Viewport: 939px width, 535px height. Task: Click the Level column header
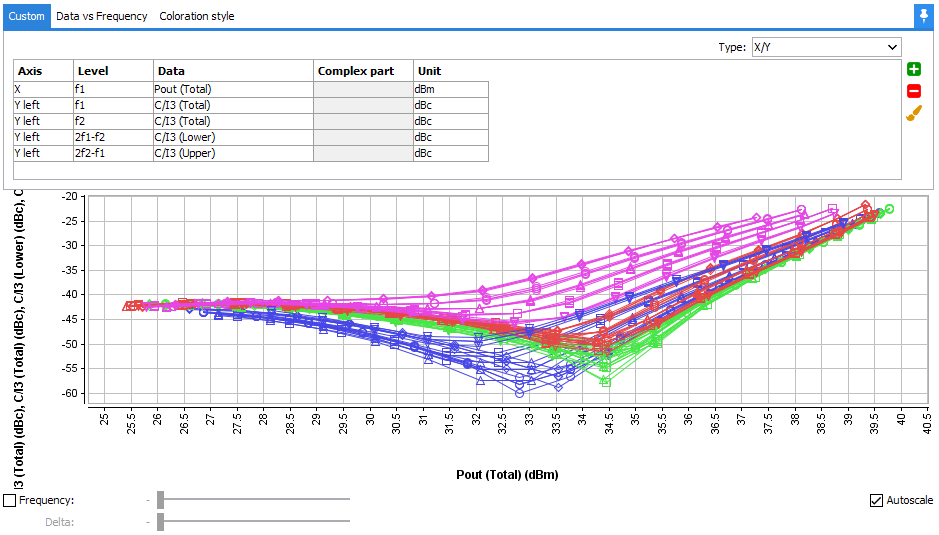click(113, 71)
